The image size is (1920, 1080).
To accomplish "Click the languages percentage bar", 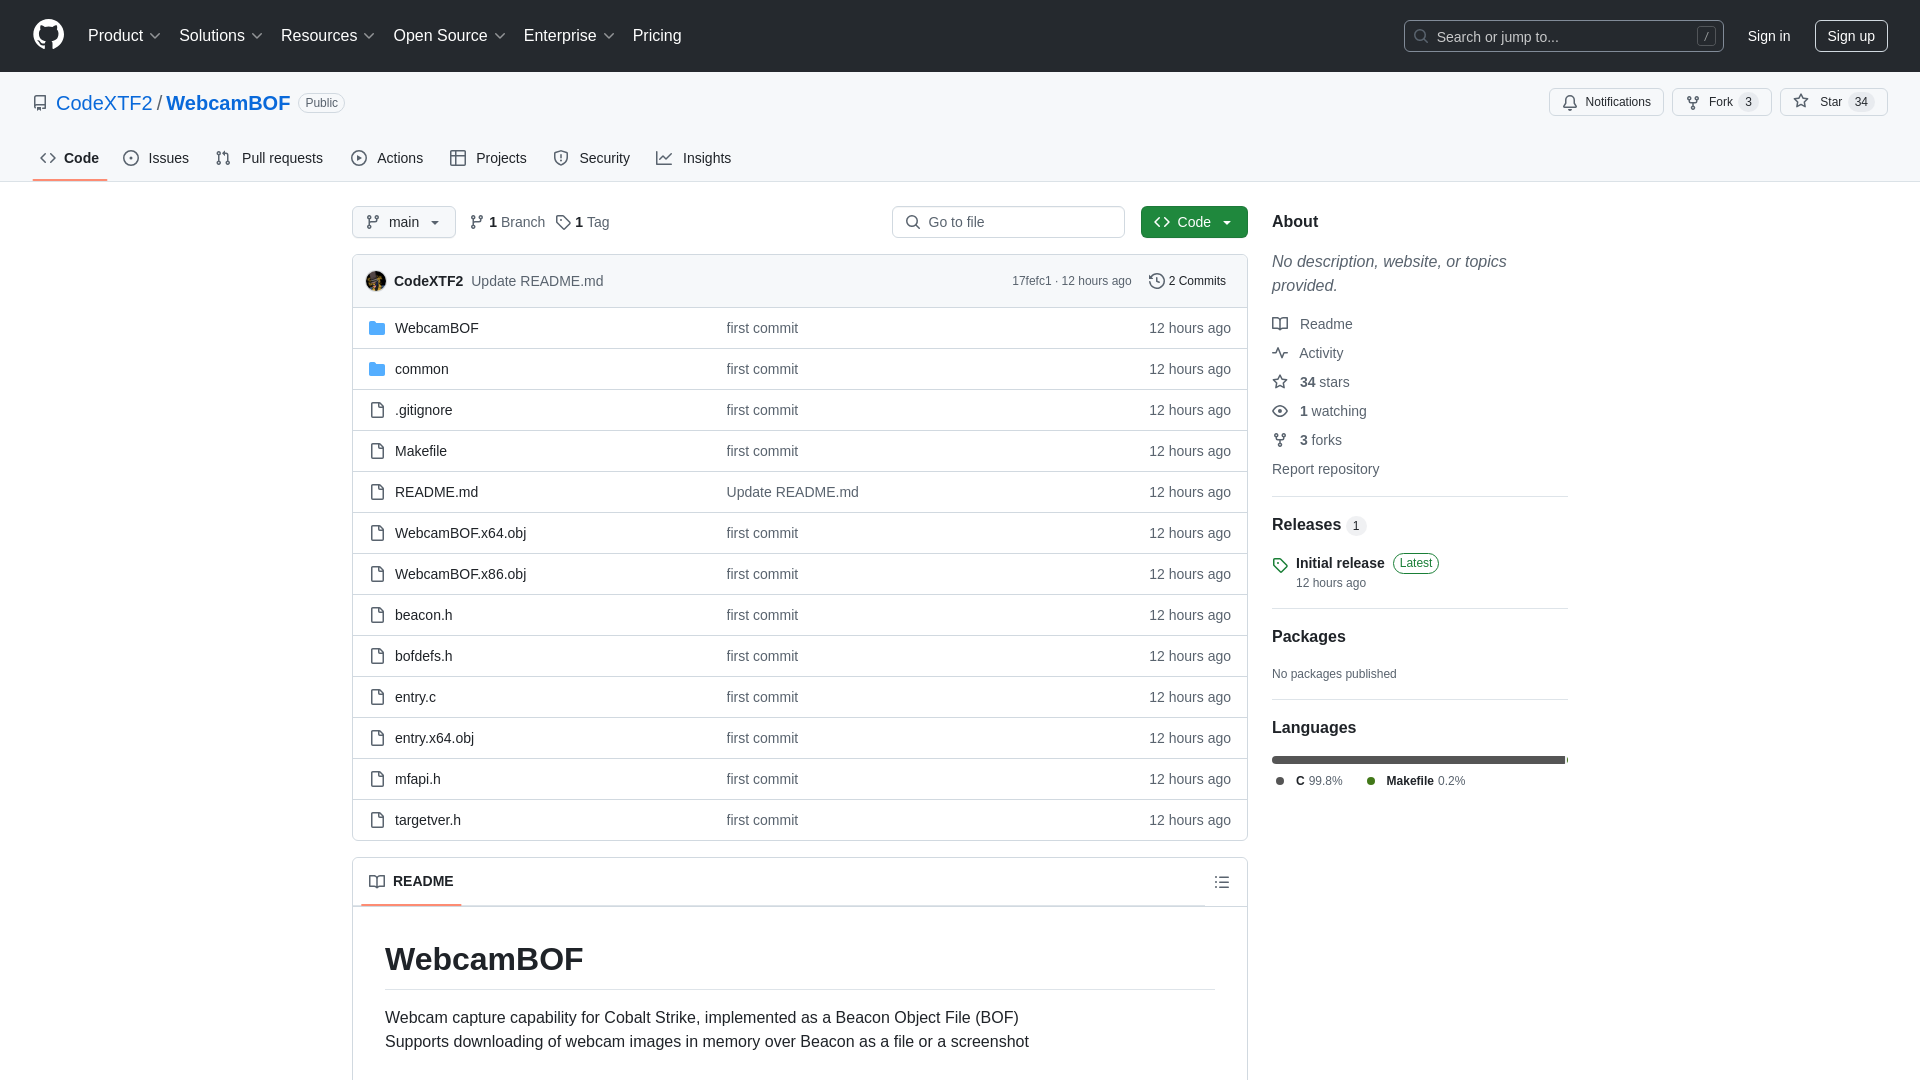I will tap(1420, 760).
